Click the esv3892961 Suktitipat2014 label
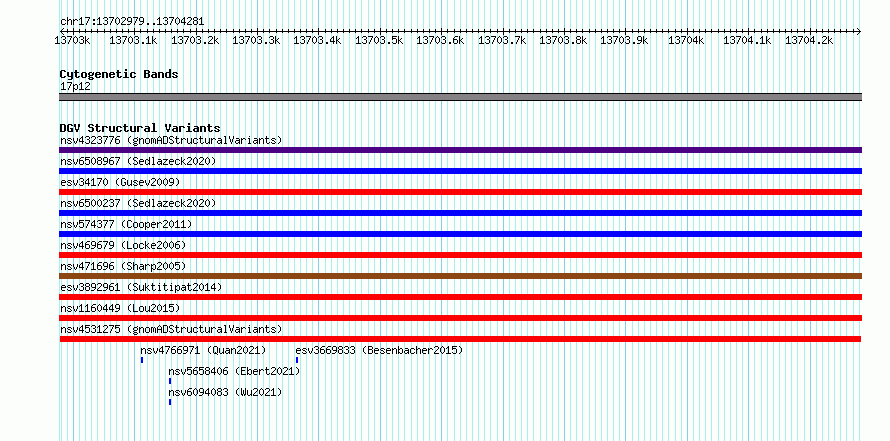 click(141, 287)
